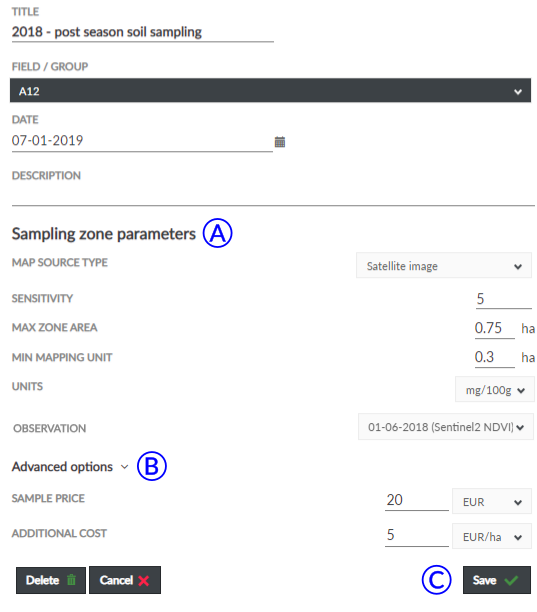Image resolution: width=537 pixels, height=612 pixels.
Task: Open the EUR/ha additional cost dropdown
Action: [492, 536]
